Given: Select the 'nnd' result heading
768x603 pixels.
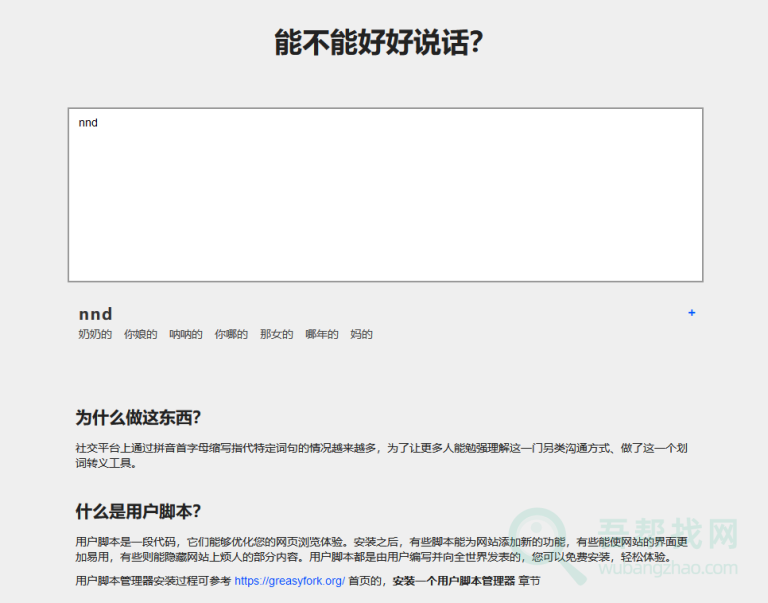Looking at the screenshot, I should coord(95,314).
